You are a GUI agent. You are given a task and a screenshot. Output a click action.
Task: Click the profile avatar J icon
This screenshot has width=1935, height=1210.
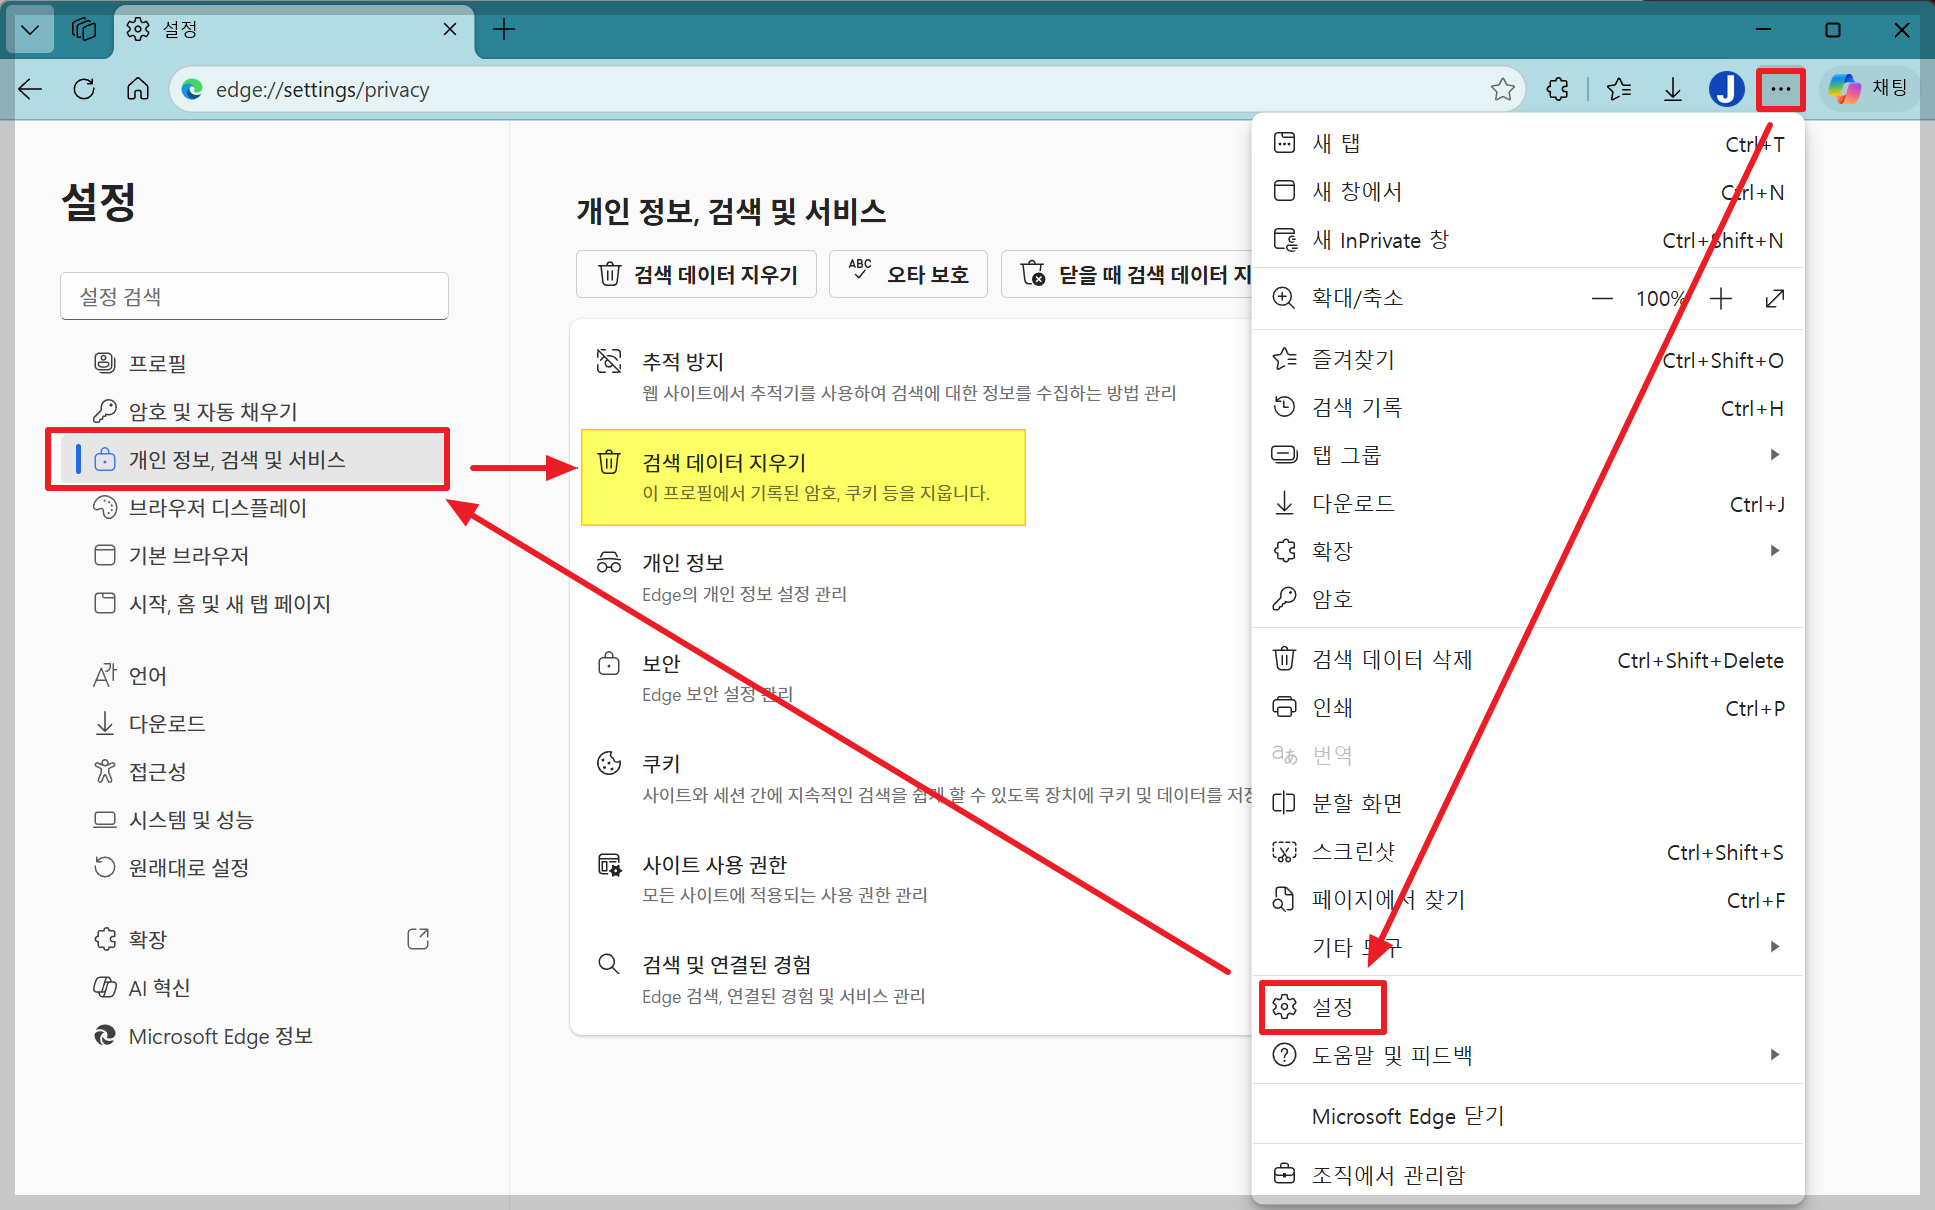tap(1726, 89)
